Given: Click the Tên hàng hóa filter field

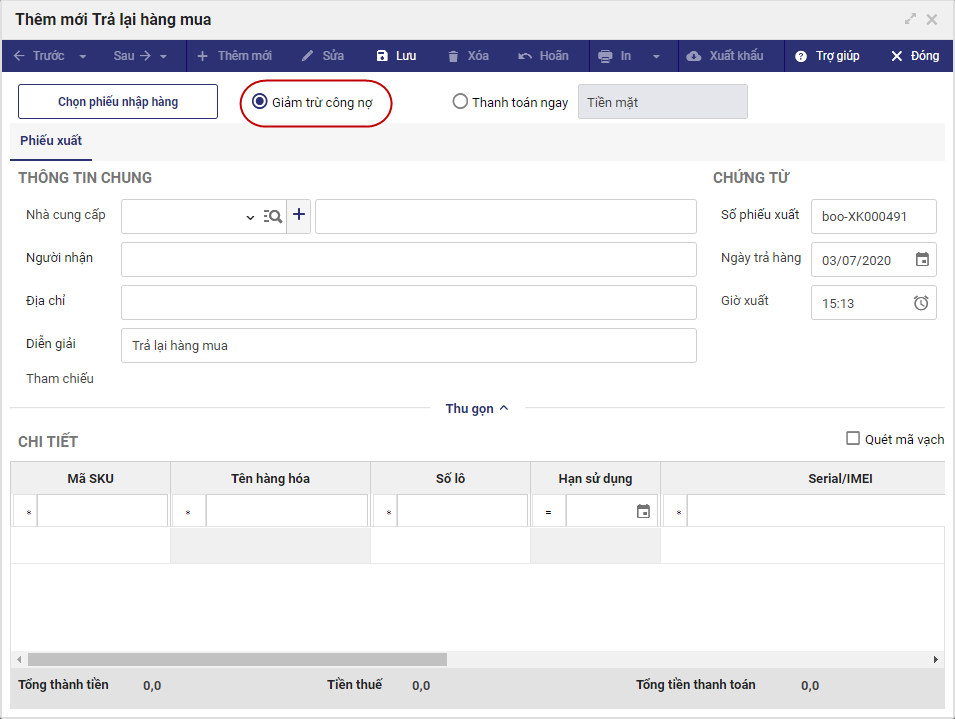Looking at the screenshot, I should (x=287, y=511).
